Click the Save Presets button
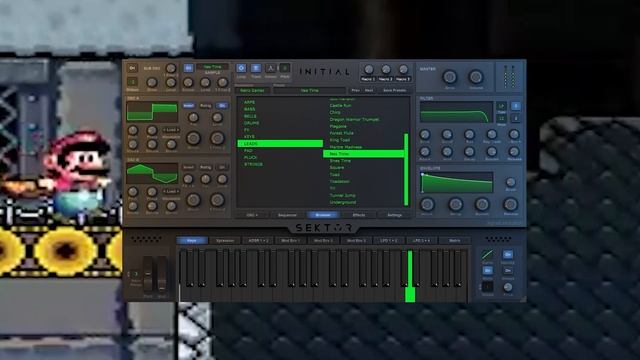This screenshot has height=360, width=640. click(x=394, y=91)
